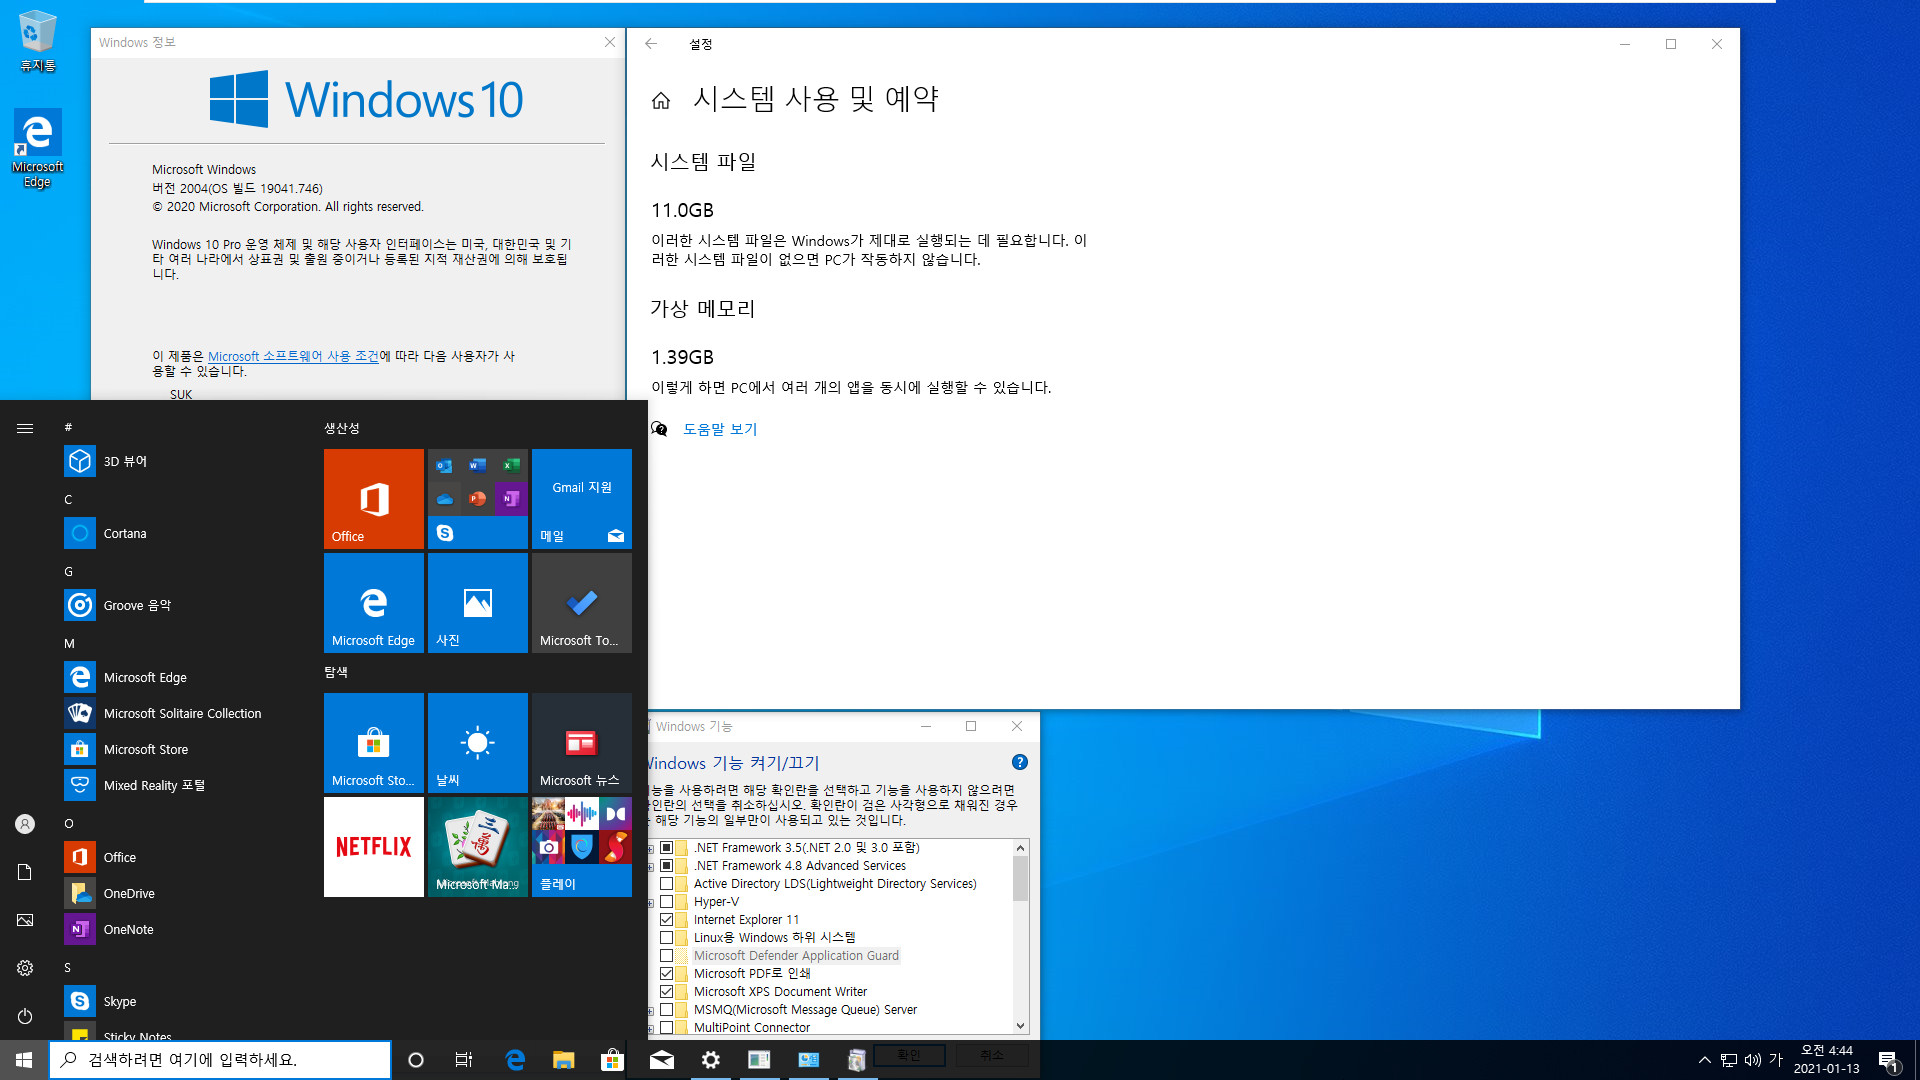1920x1080 pixels.
Task: Show hidden system tray icons chevron
Action: point(1705,1060)
